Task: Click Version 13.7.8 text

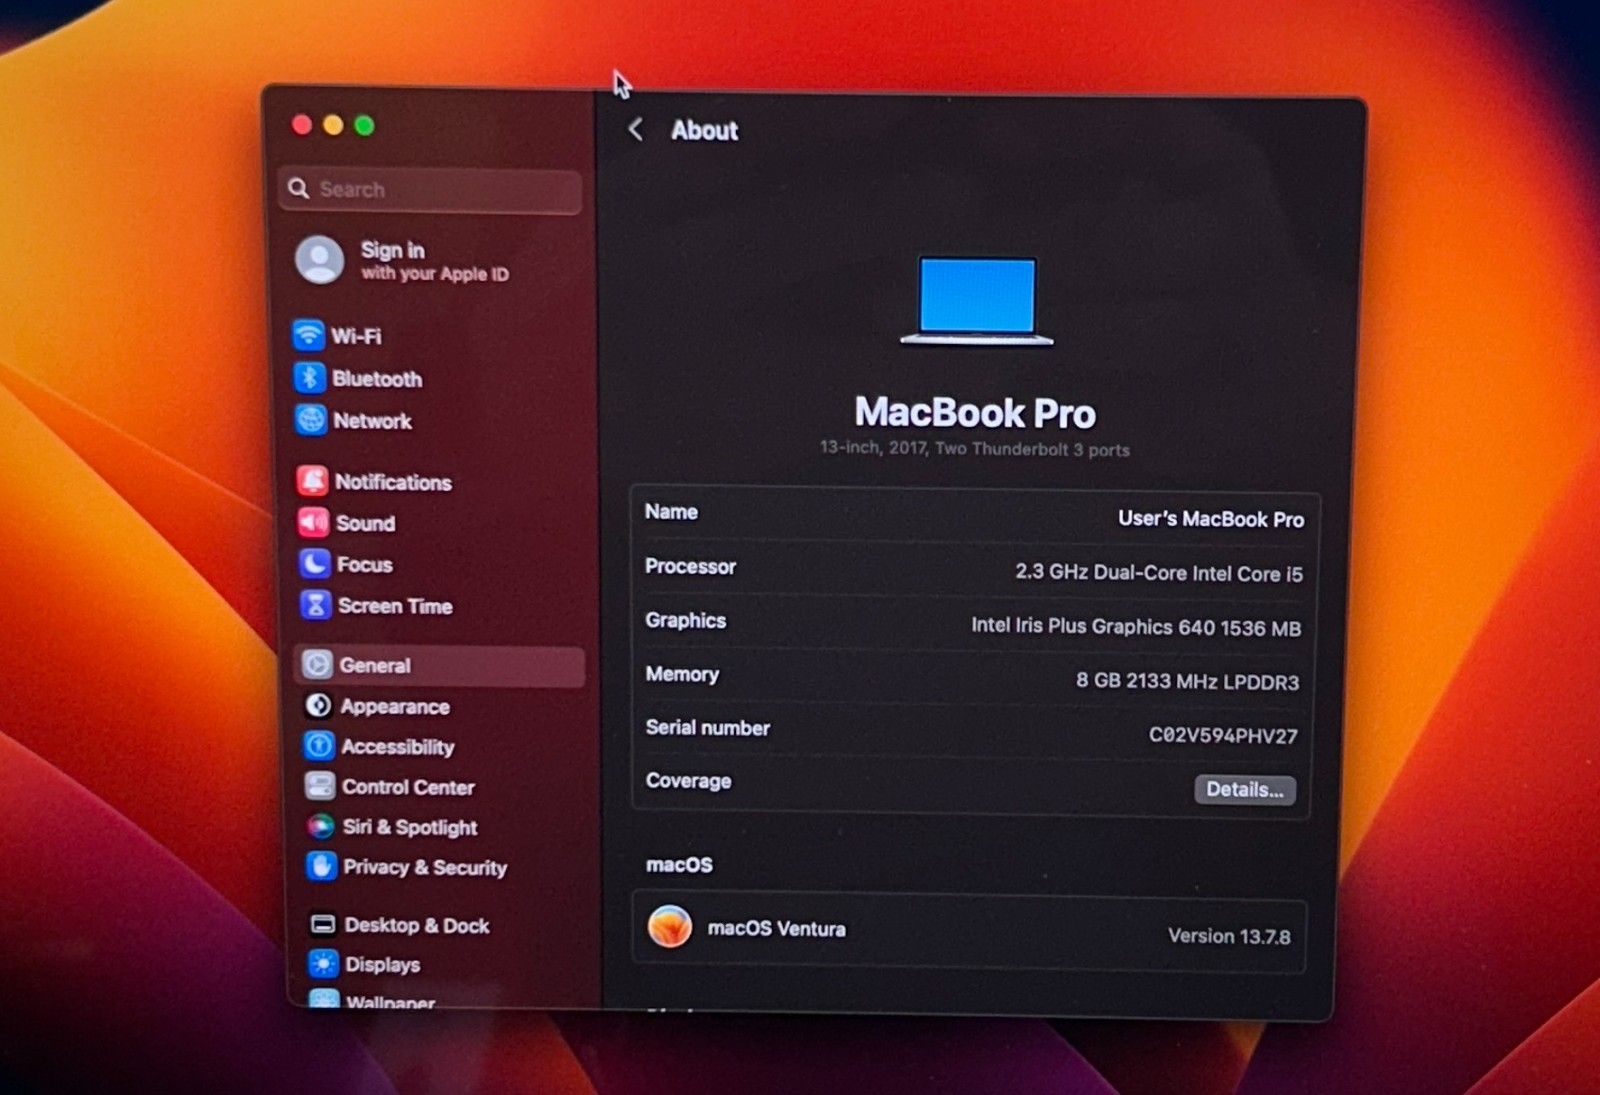Action: (x=1229, y=936)
